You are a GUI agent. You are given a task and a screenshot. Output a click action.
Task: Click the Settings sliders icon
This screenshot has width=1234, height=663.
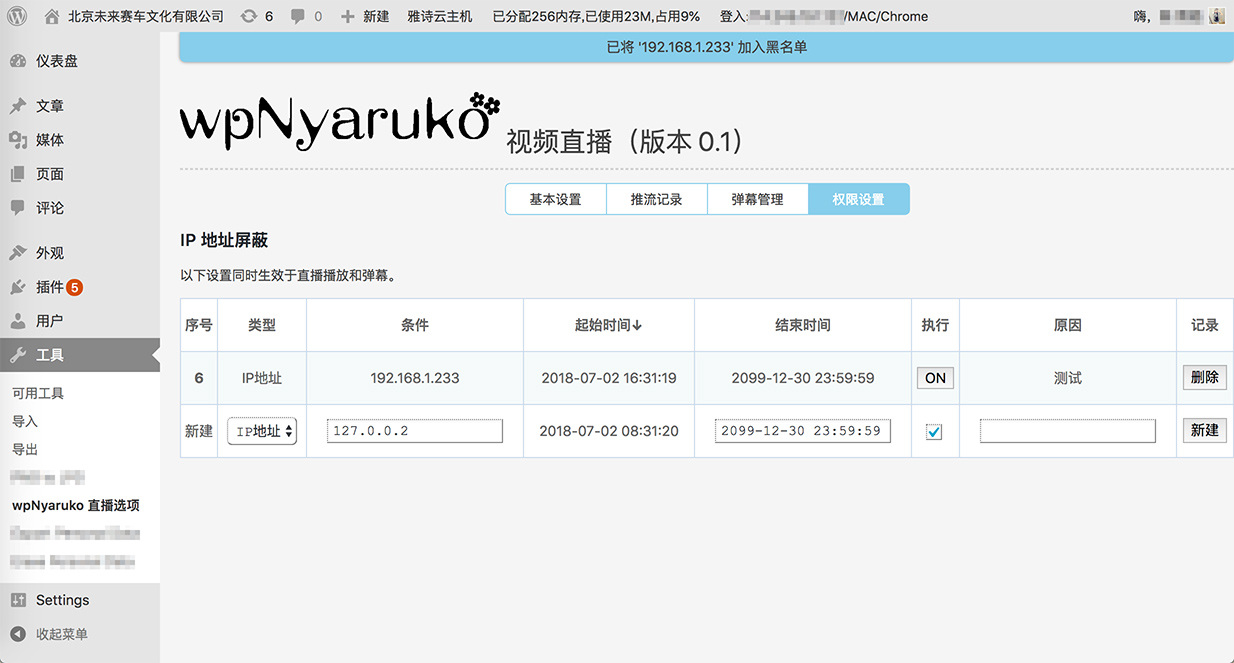[x=18, y=600]
